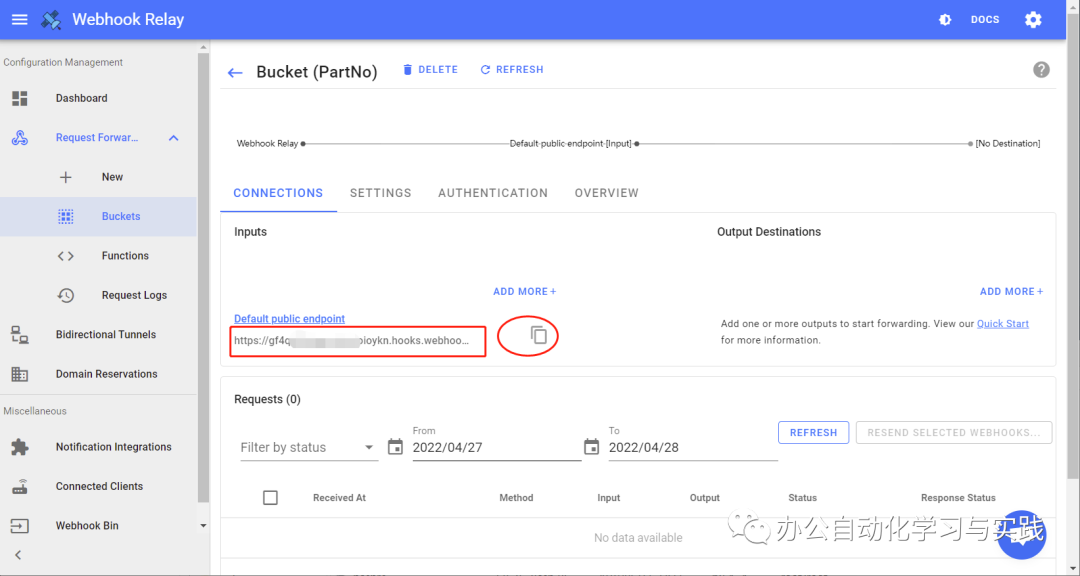
Task: Switch to the OVERVIEW tab
Action: (x=607, y=193)
